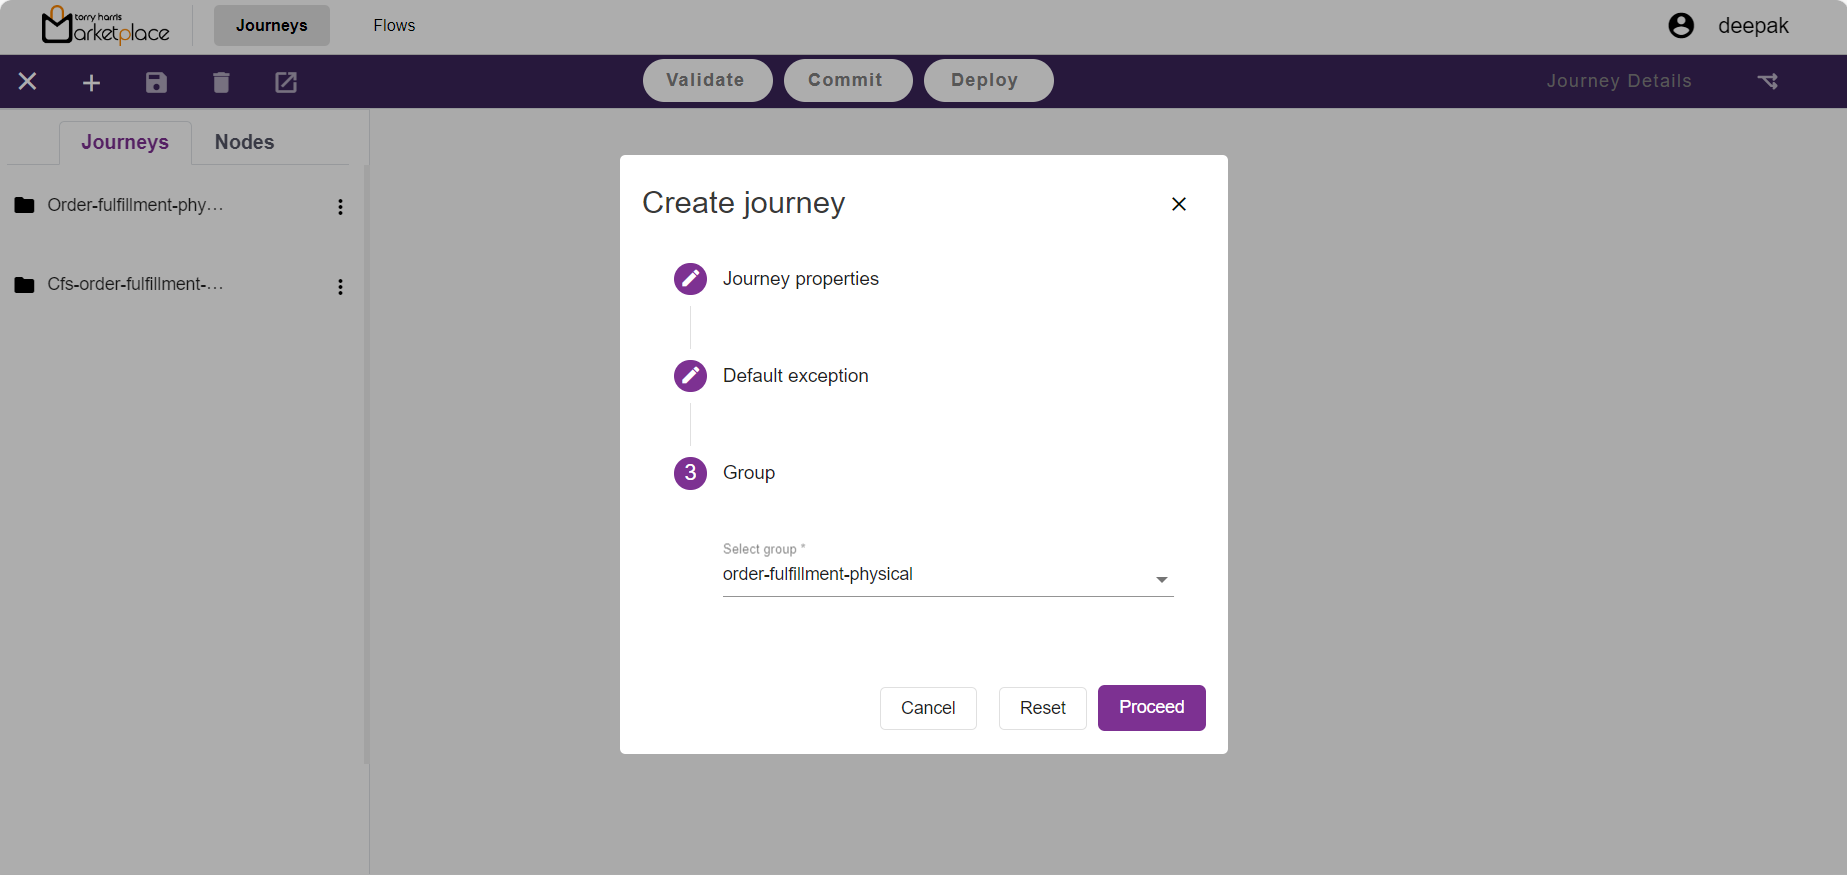Click the deepak user account icon

pos(1681,26)
